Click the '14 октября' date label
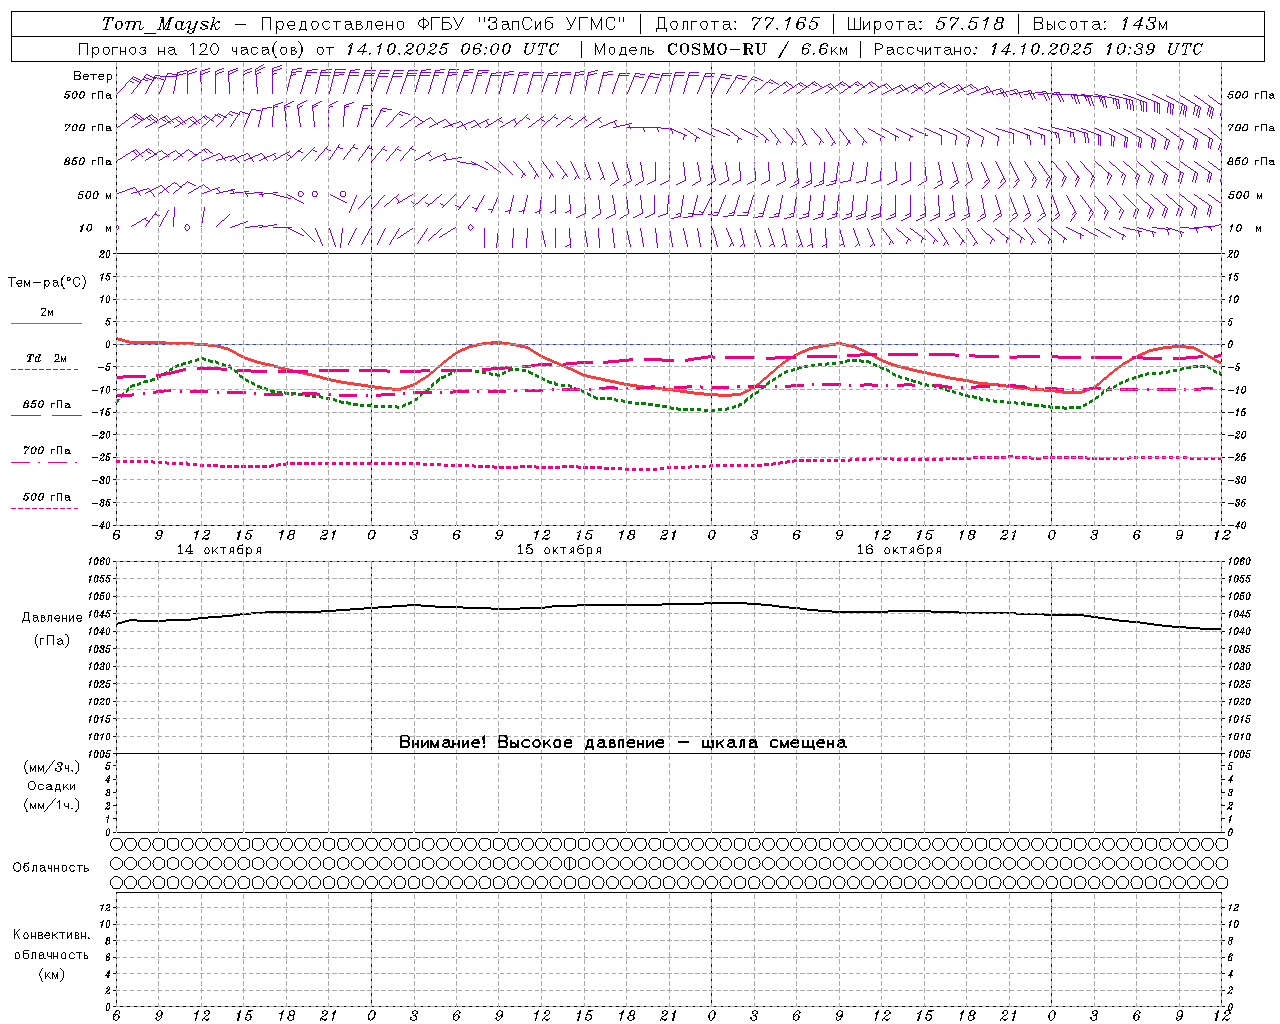Screen dimensions: 1280x1024 [219, 550]
